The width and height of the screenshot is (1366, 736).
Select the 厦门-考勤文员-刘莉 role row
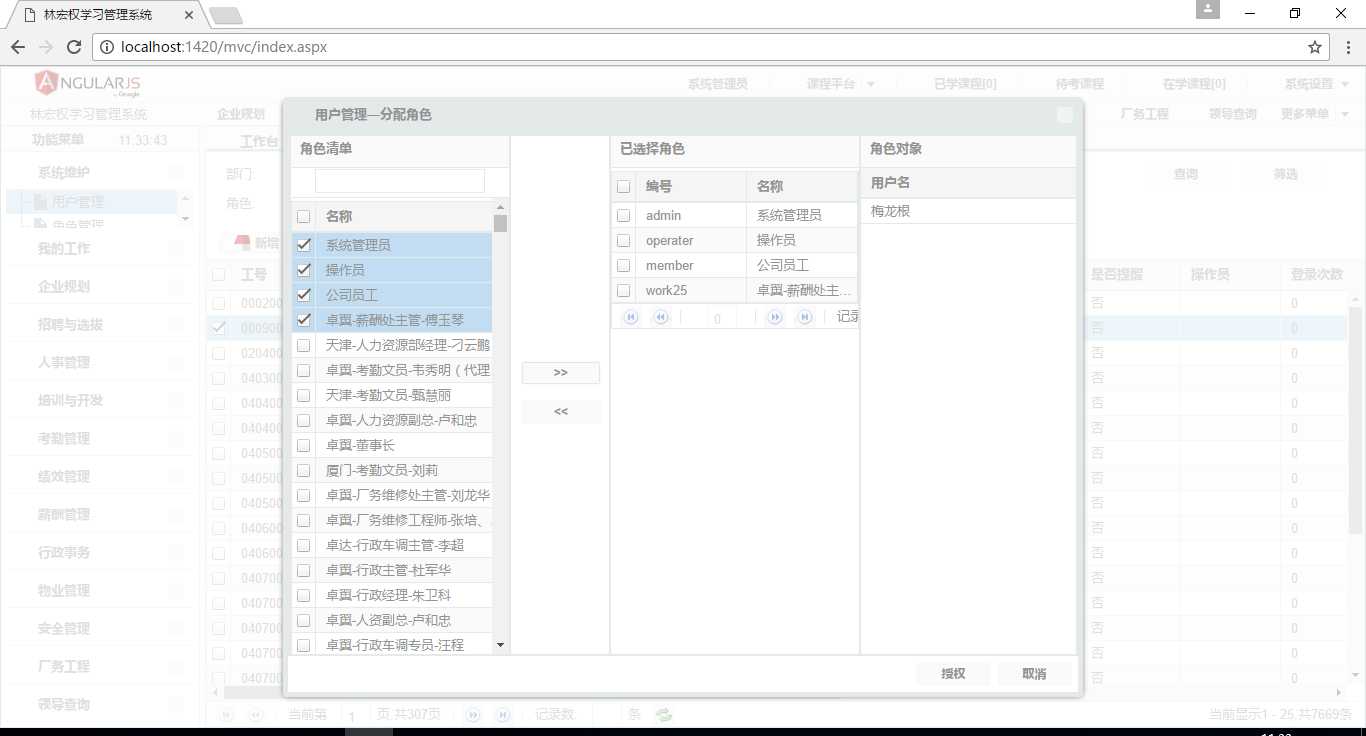click(392, 470)
